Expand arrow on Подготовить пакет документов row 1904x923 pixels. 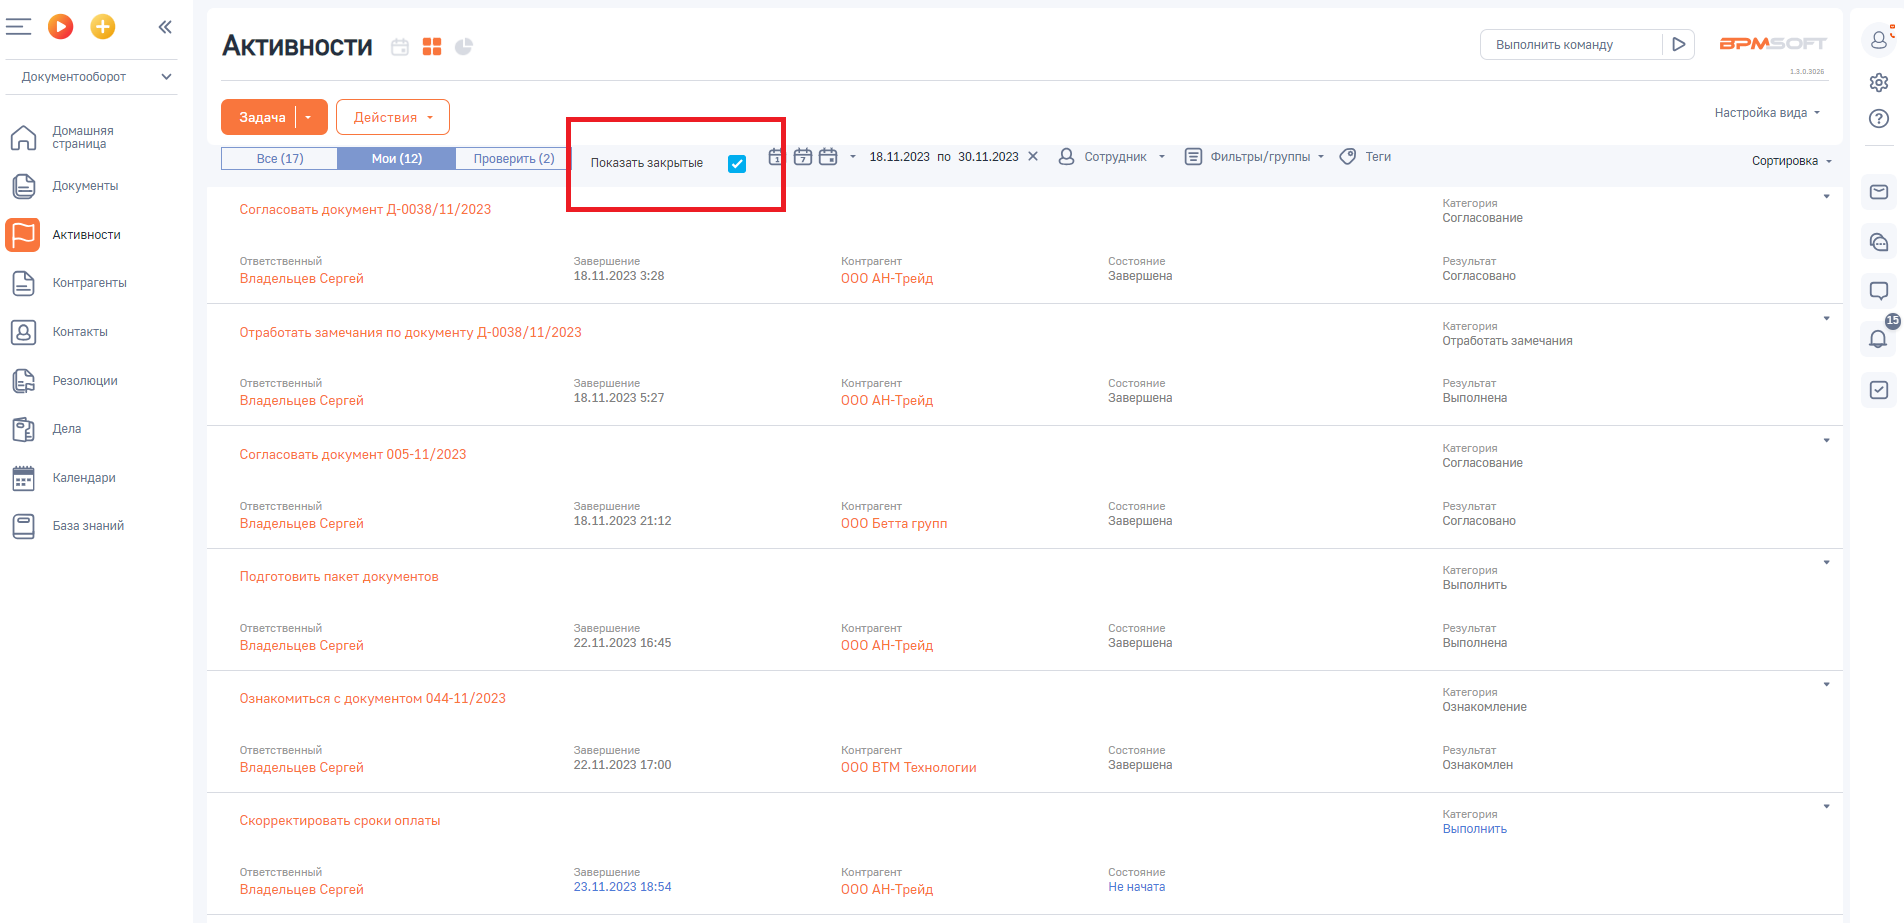pyautogui.click(x=1826, y=563)
